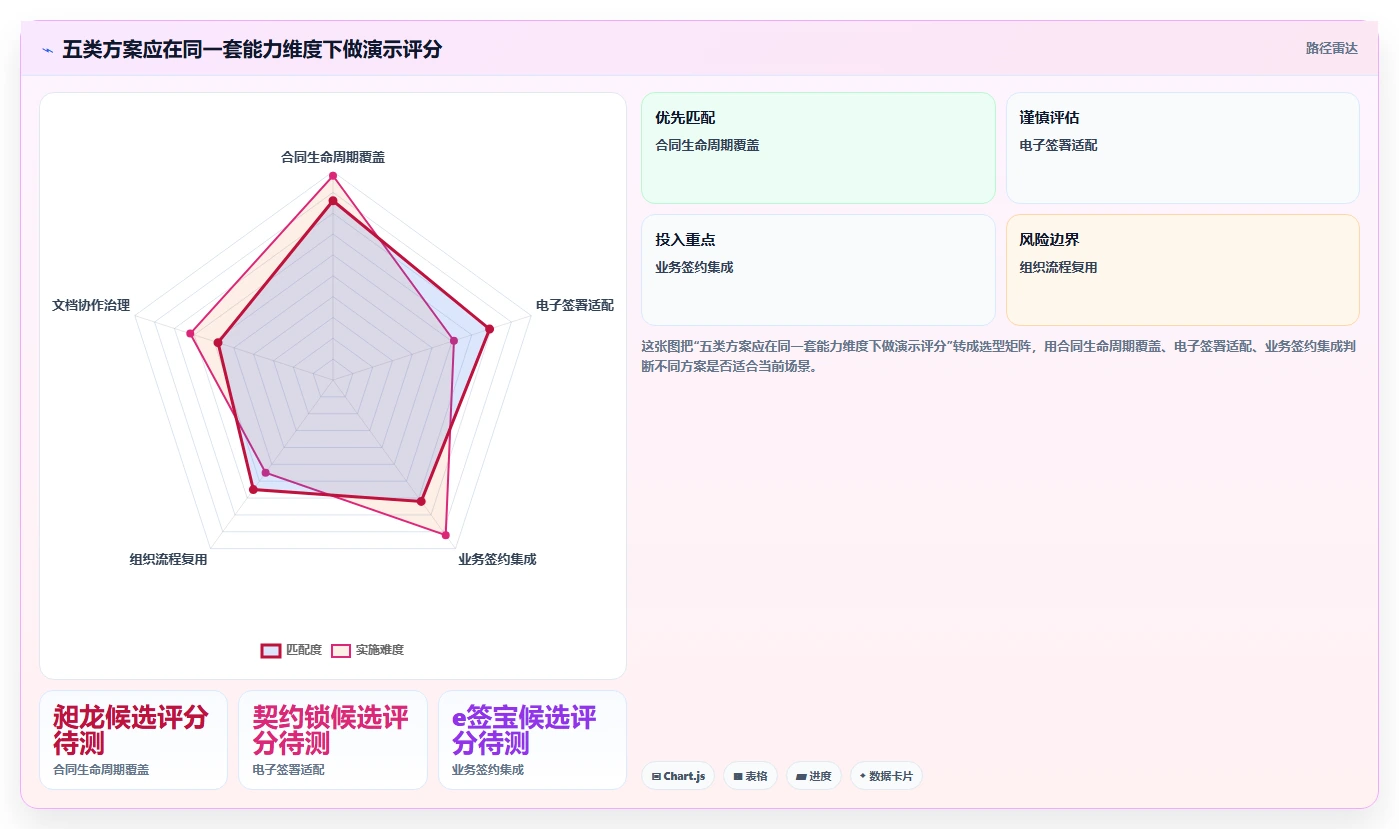
Task: Click 实施难度 point on 文档协作治理 axis
Action: click(x=190, y=333)
